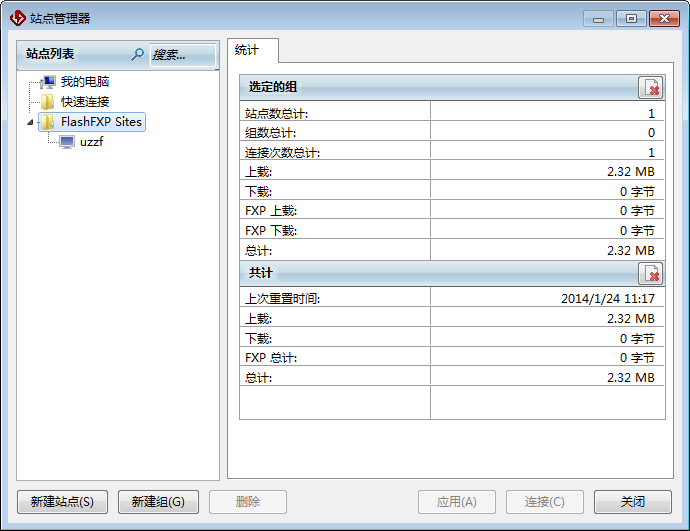Click the FXP 总计 row label
The width and height of the screenshot is (690, 531).
click(271, 358)
